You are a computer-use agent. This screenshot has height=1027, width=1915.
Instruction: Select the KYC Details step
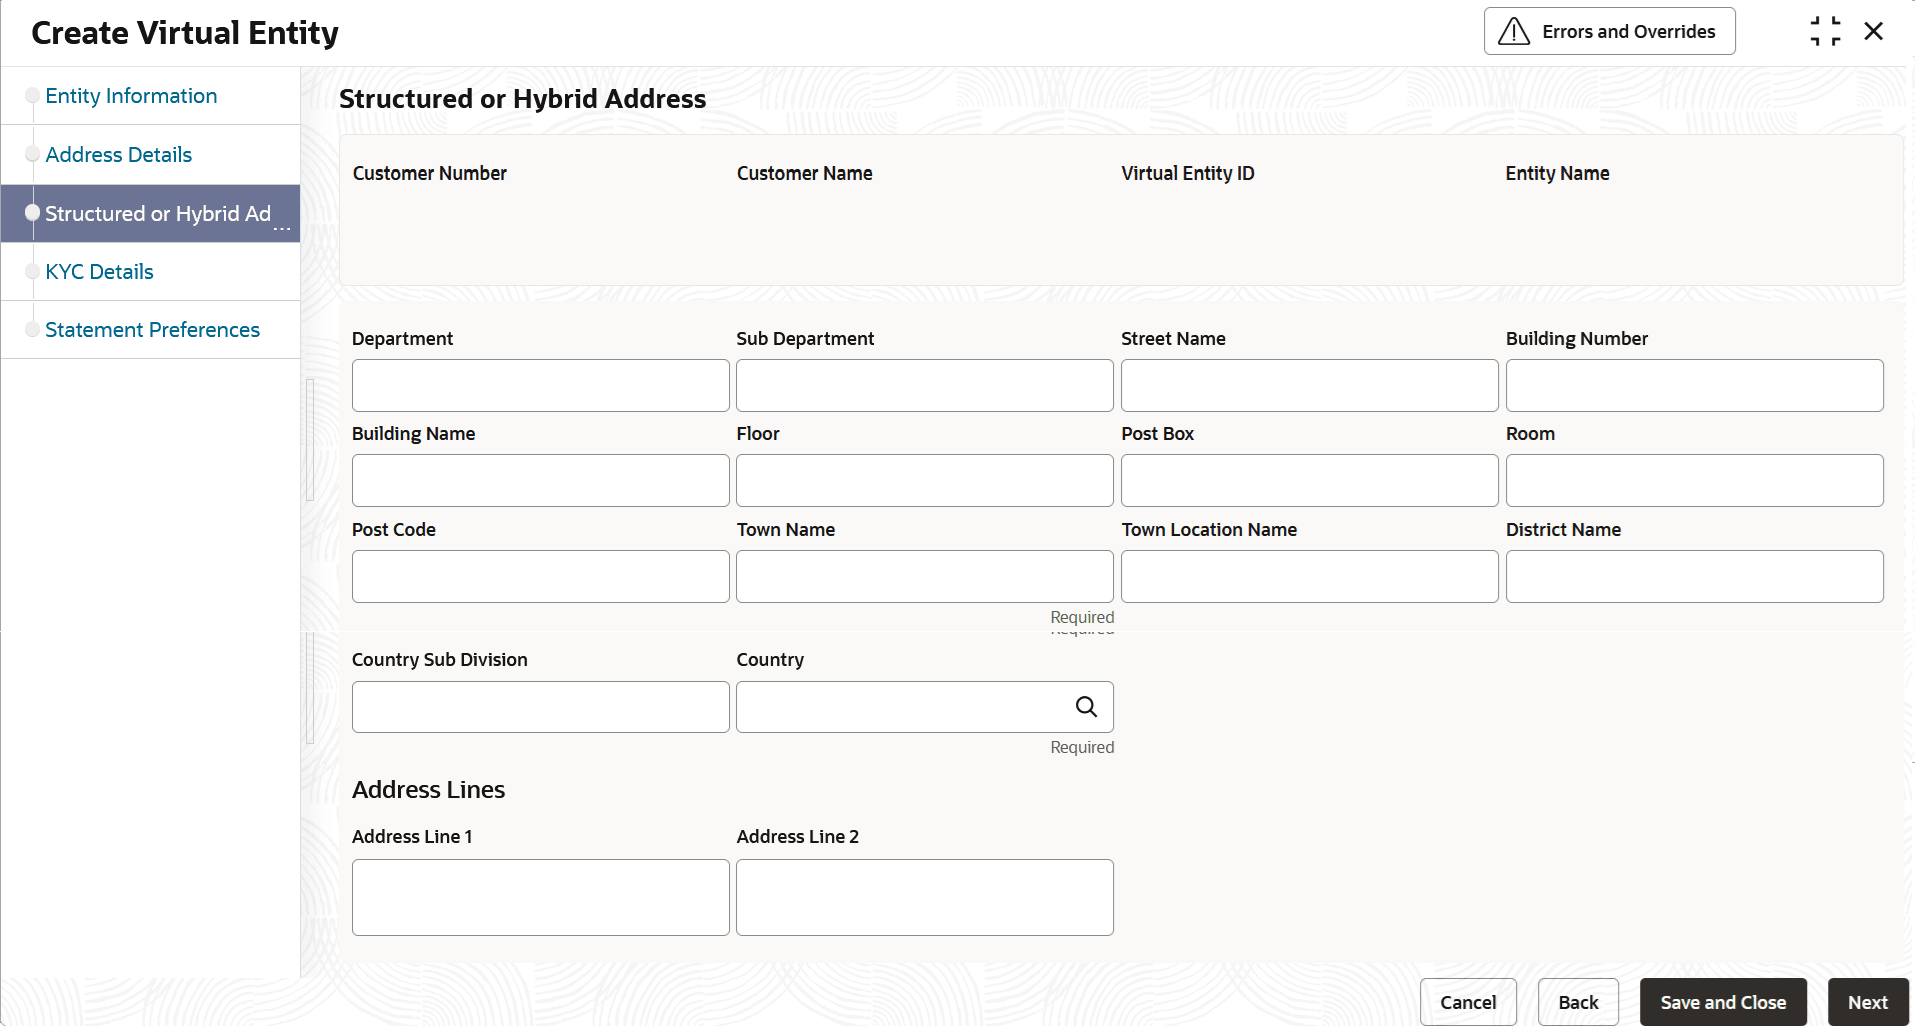click(99, 272)
